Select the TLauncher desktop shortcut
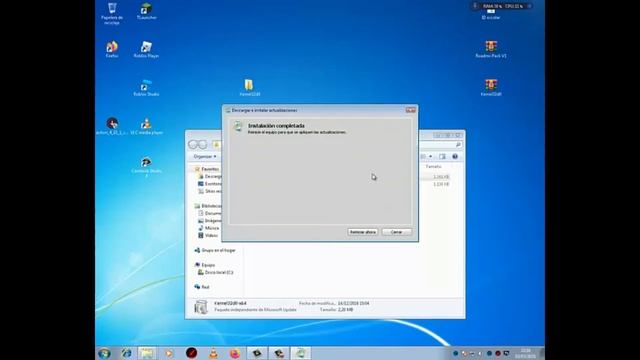This screenshot has width=640, height=360. [x=147, y=11]
